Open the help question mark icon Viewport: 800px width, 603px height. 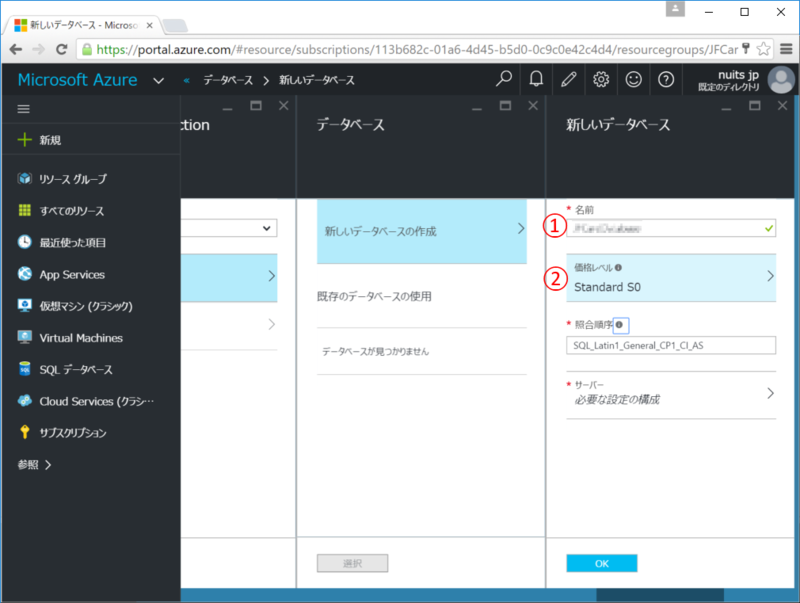pos(666,79)
